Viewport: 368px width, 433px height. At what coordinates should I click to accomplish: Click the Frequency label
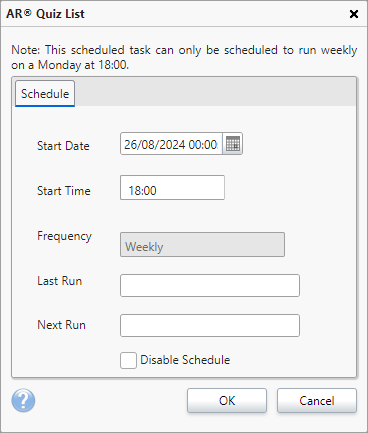click(x=64, y=236)
